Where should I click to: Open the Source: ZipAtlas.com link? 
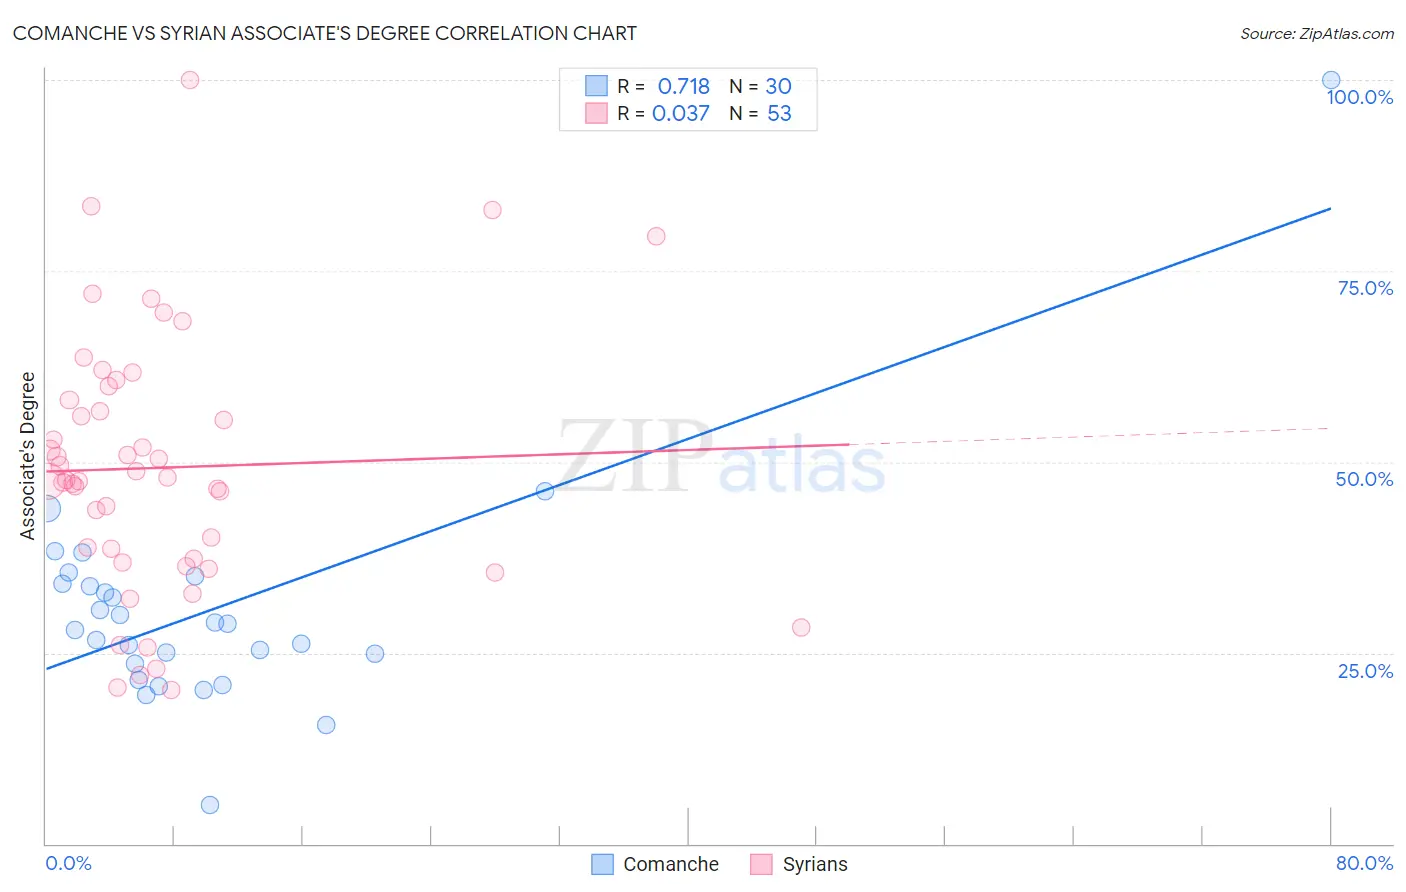1317,33
